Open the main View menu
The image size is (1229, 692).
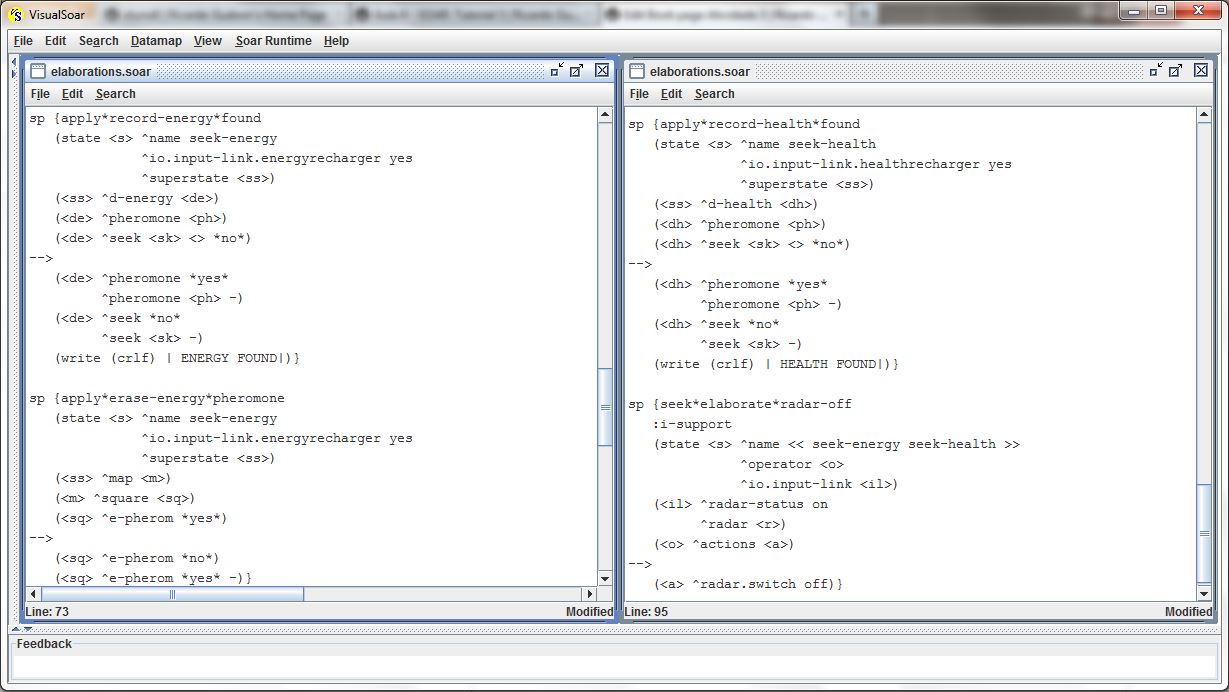pos(207,41)
